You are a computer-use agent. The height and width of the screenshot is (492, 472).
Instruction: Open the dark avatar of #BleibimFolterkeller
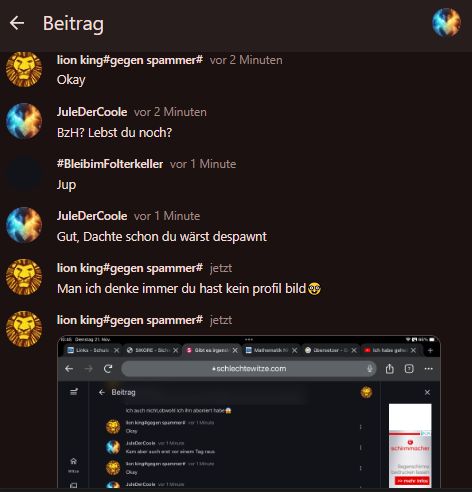(24, 173)
